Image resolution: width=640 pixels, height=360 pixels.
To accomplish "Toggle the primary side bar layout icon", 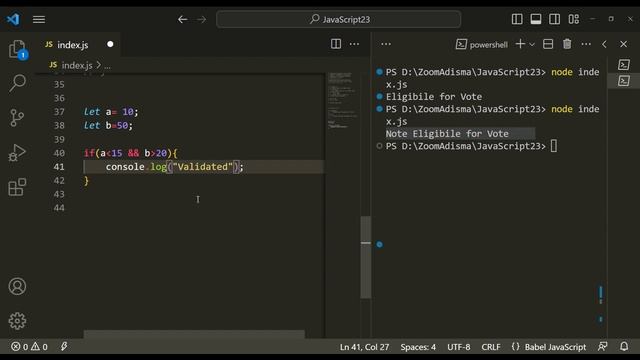I will tap(517, 19).
